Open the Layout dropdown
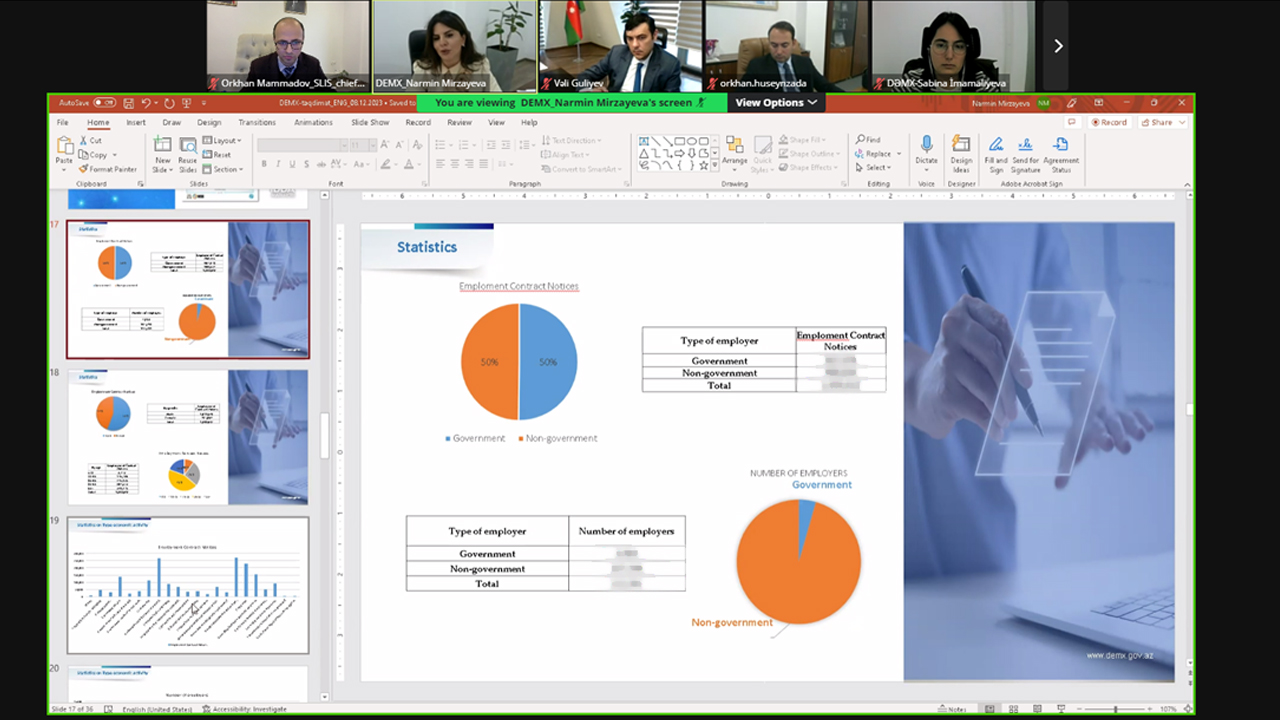Viewport: 1280px width, 720px height. click(222, 141)
